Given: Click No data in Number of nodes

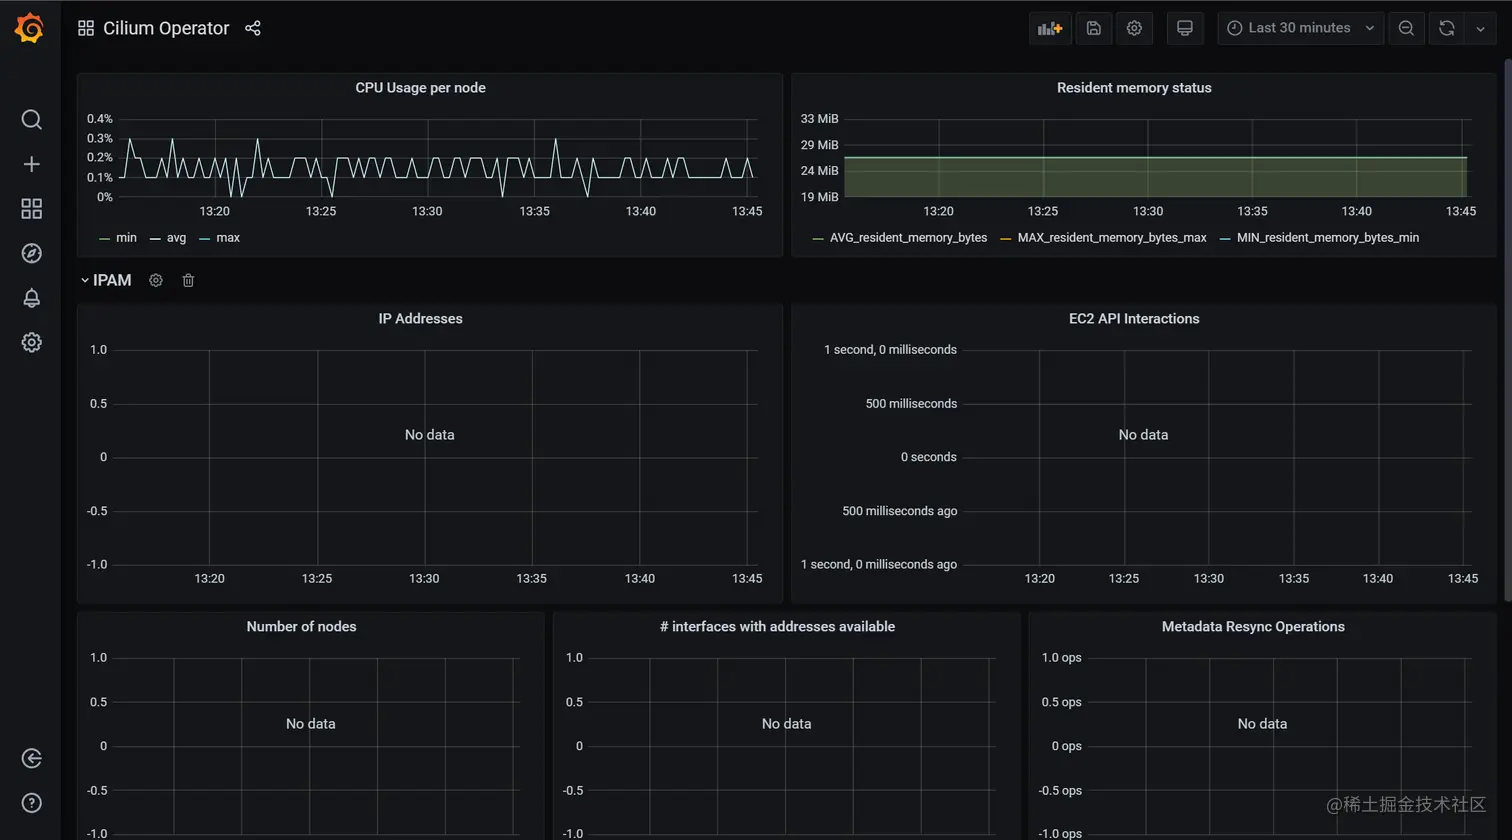Looking at the screenshot, I should pyautogui.click(x=310, y=724).
